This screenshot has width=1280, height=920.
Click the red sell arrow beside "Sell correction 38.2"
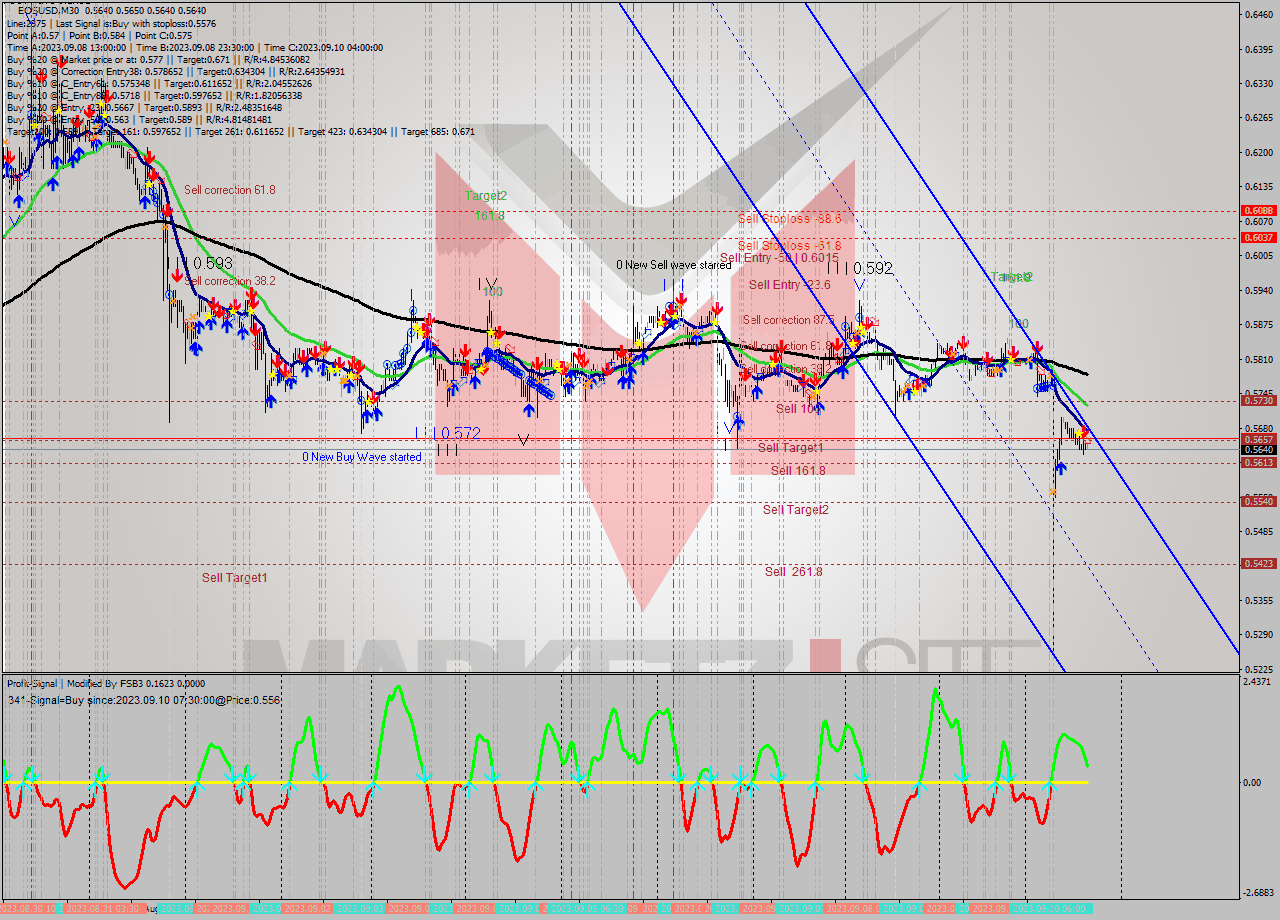click(x=177, y=276)
